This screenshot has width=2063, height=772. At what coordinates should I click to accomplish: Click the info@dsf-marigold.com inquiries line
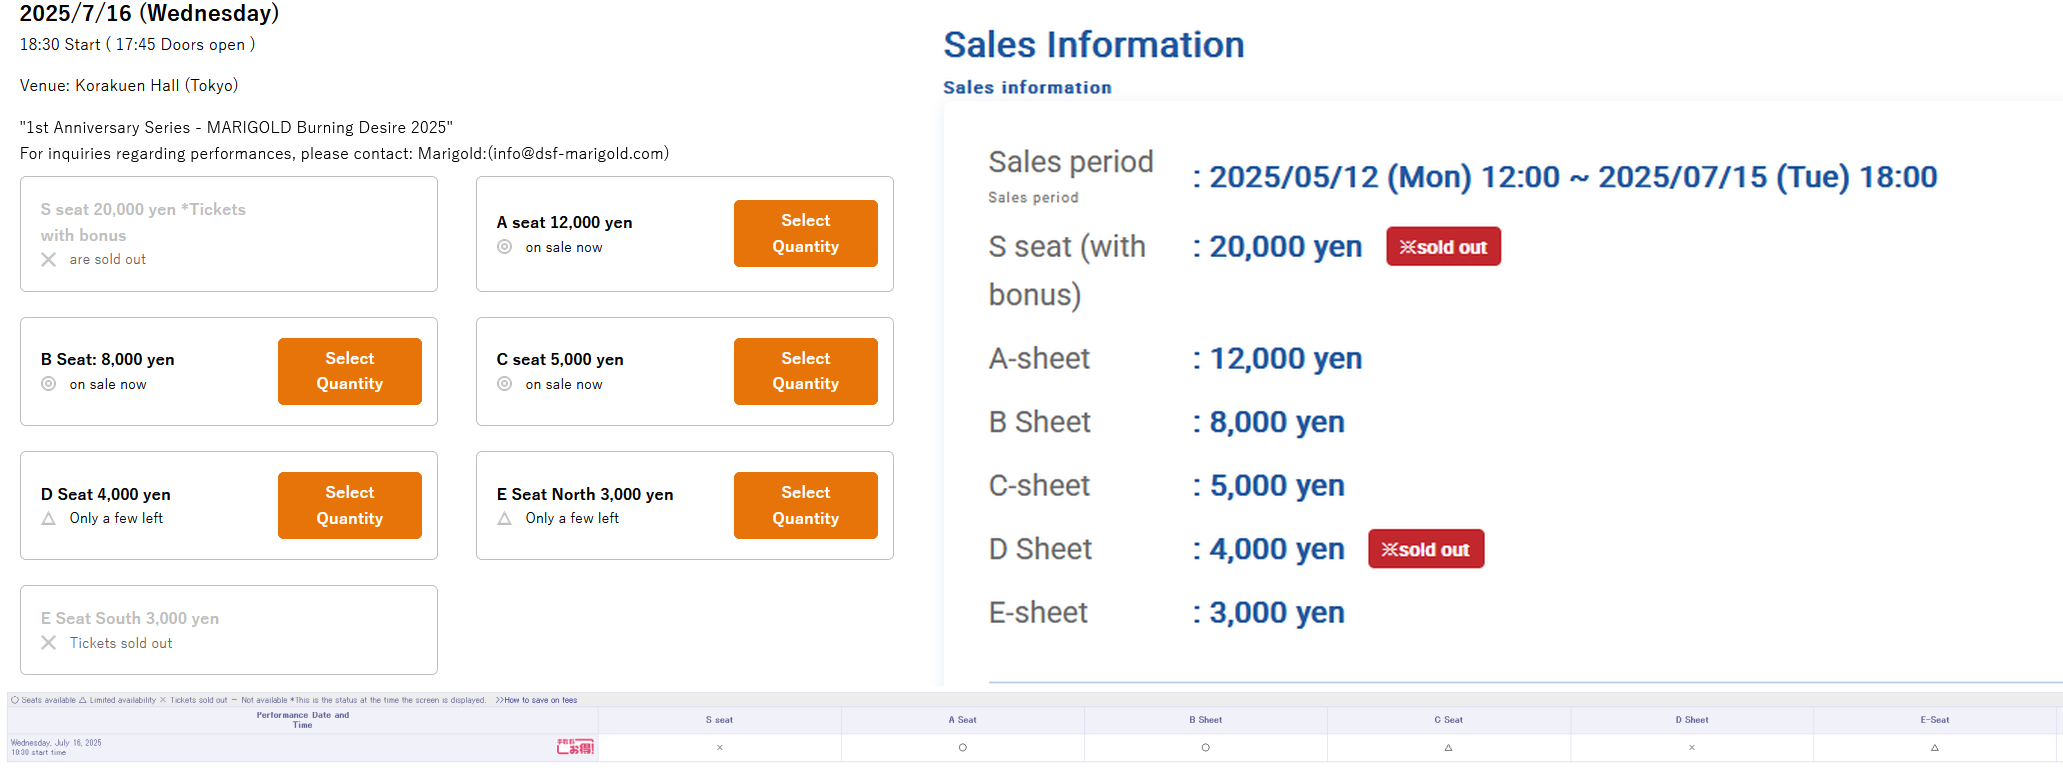coord(344,153)
